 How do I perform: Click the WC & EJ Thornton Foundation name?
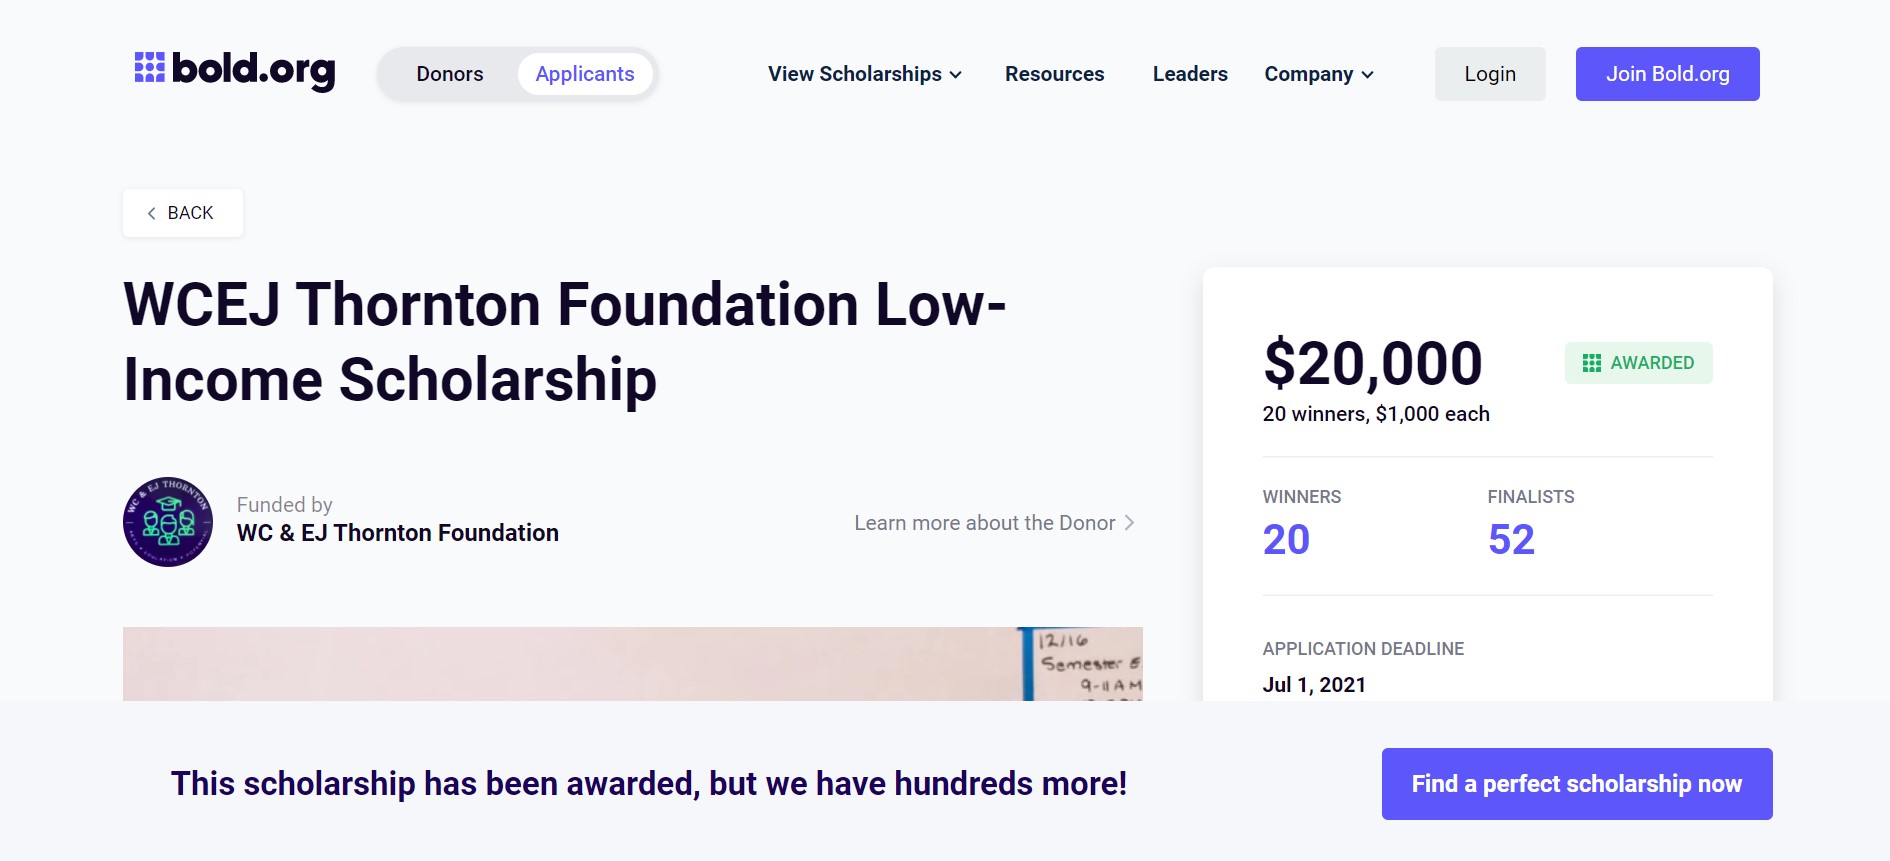(398, 533)
